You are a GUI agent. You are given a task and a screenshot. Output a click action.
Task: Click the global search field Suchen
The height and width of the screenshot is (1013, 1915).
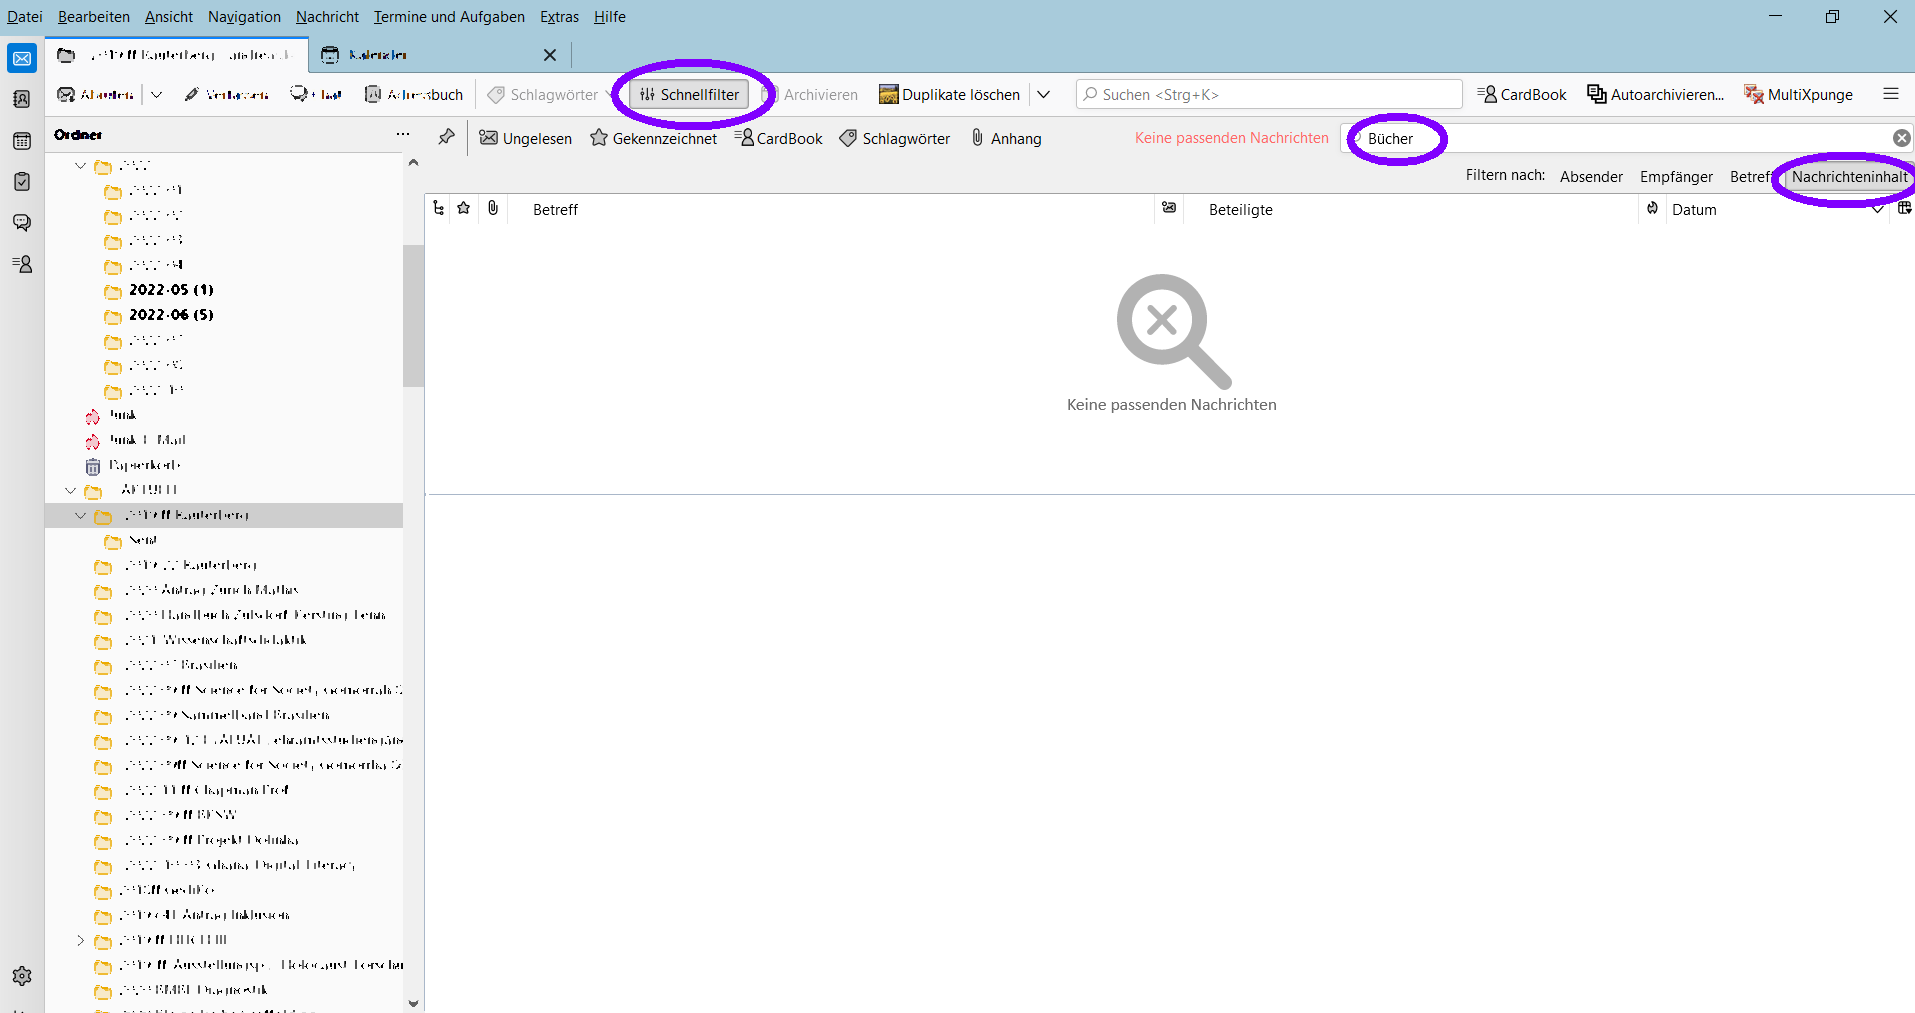pyautogui.click(x=1269, y=94)
